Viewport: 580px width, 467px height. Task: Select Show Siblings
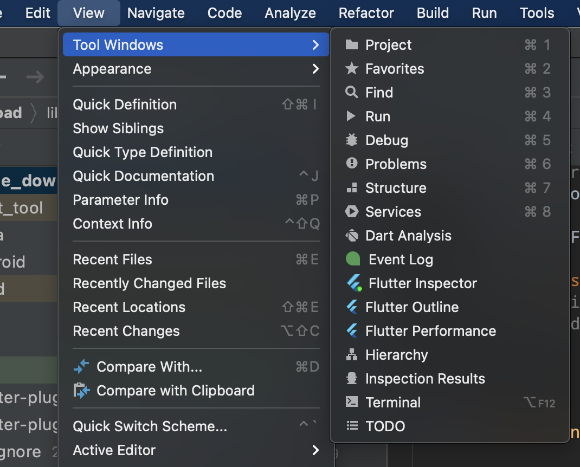196,128
